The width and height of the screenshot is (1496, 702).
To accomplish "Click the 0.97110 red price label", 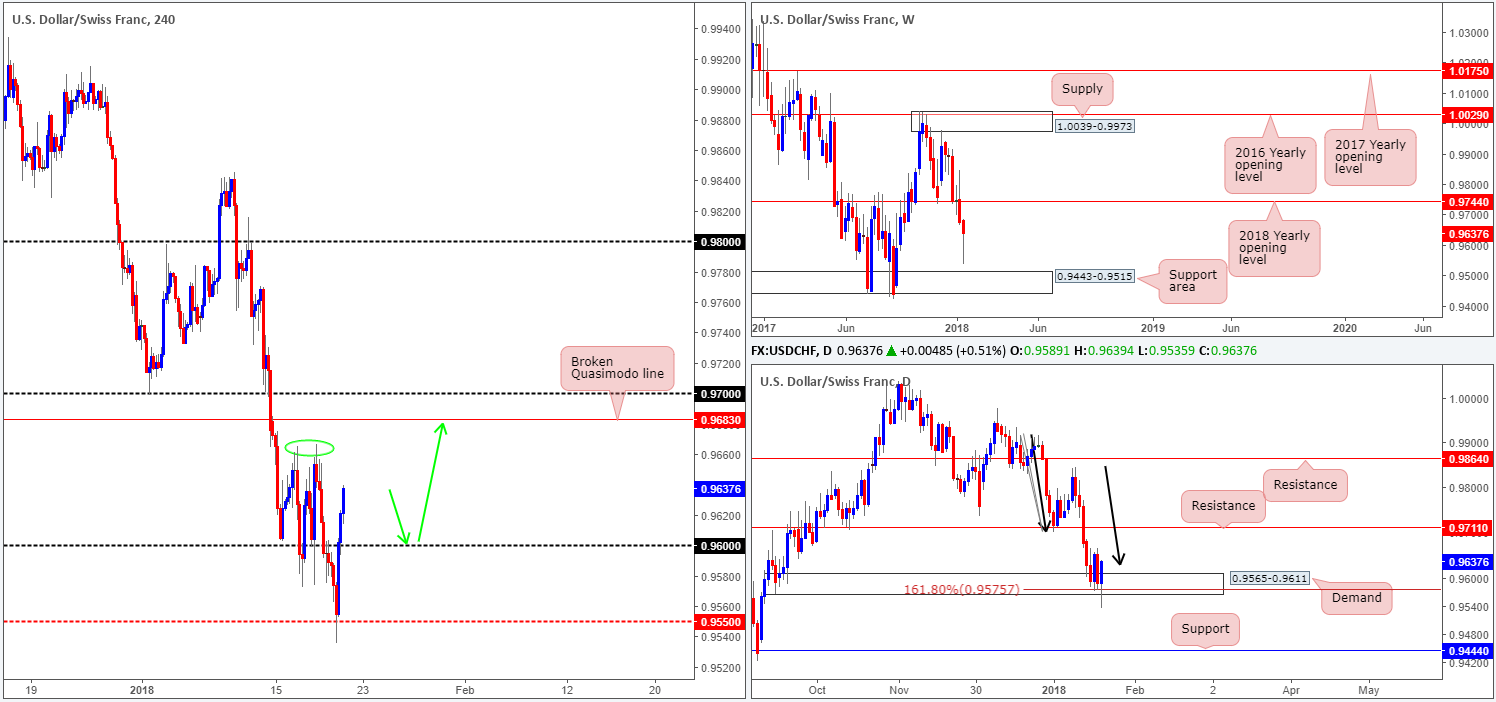I will coord(1469,528).
